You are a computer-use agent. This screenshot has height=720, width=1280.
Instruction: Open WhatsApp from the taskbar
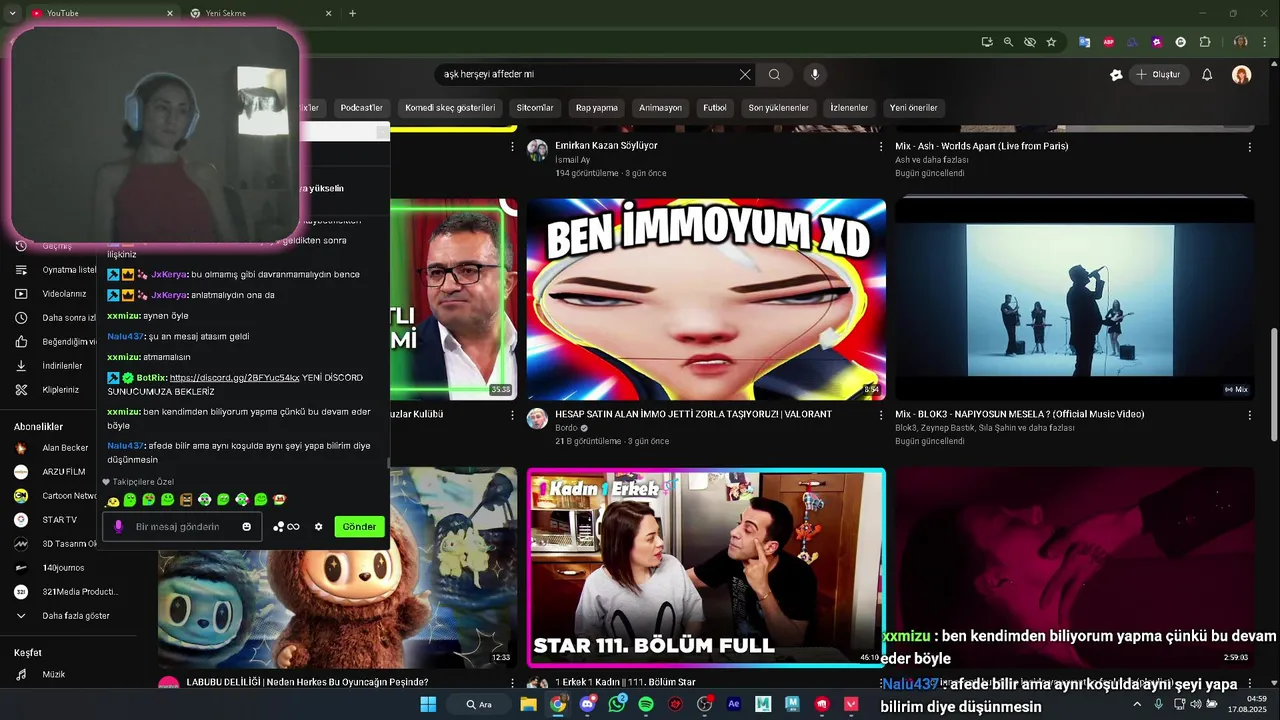(x=616, y=704)
